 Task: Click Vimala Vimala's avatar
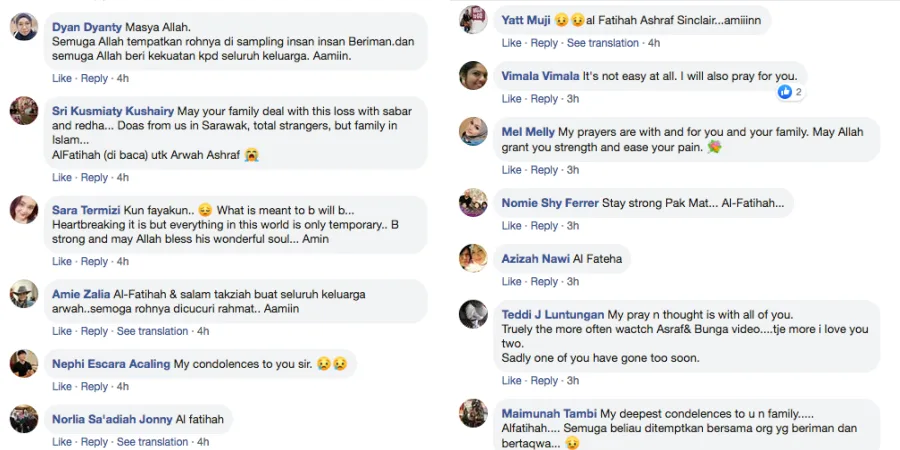473,75
